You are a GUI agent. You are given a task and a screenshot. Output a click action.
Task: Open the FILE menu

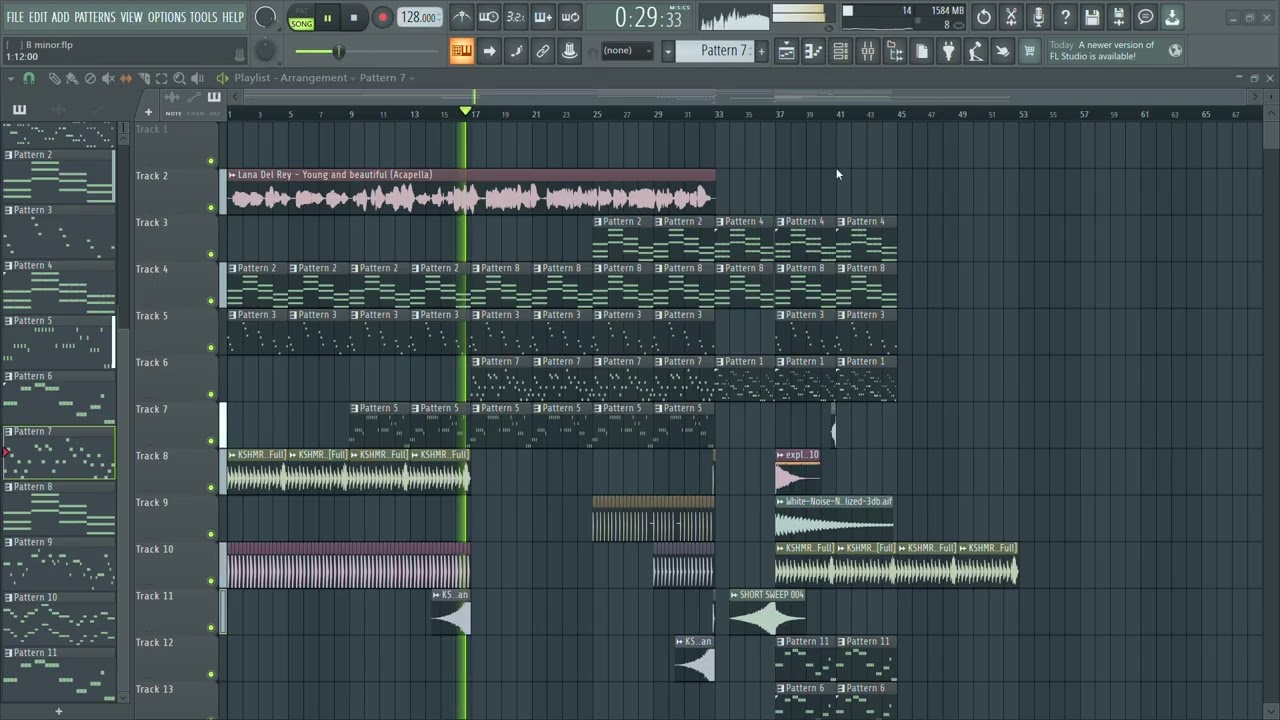click(x=15, y=17)
